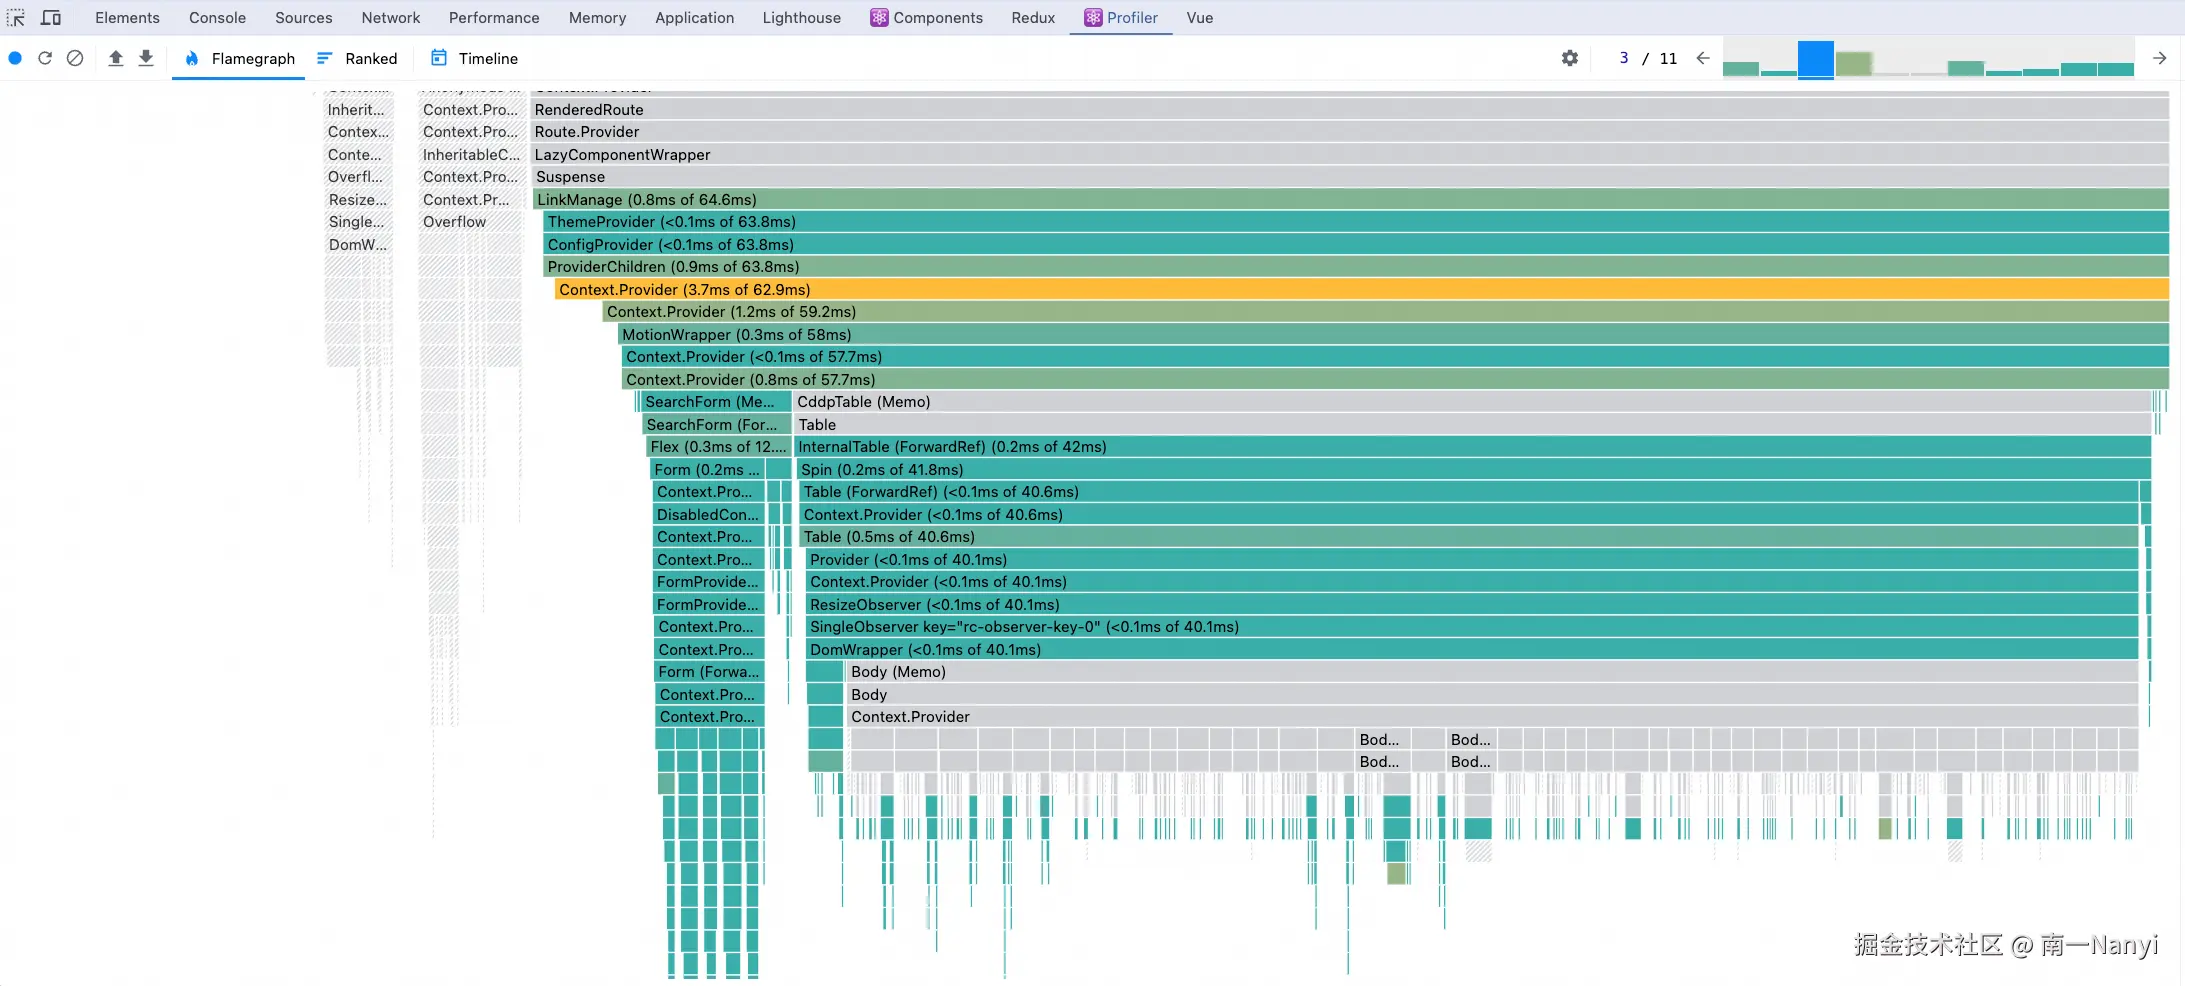
Task: Switch to Ranked chart view
Action: [357, 58]
